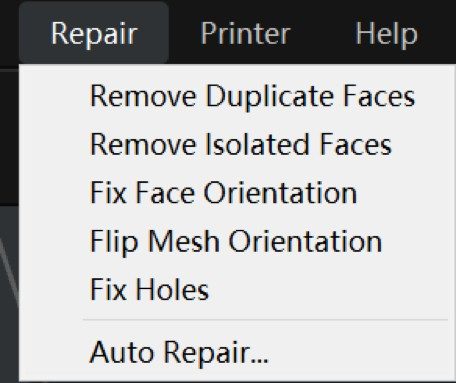Pick the first entry, Remove Duplicate Faces
This screenshot has width=456, height=383.
click(x=233, y=96)
